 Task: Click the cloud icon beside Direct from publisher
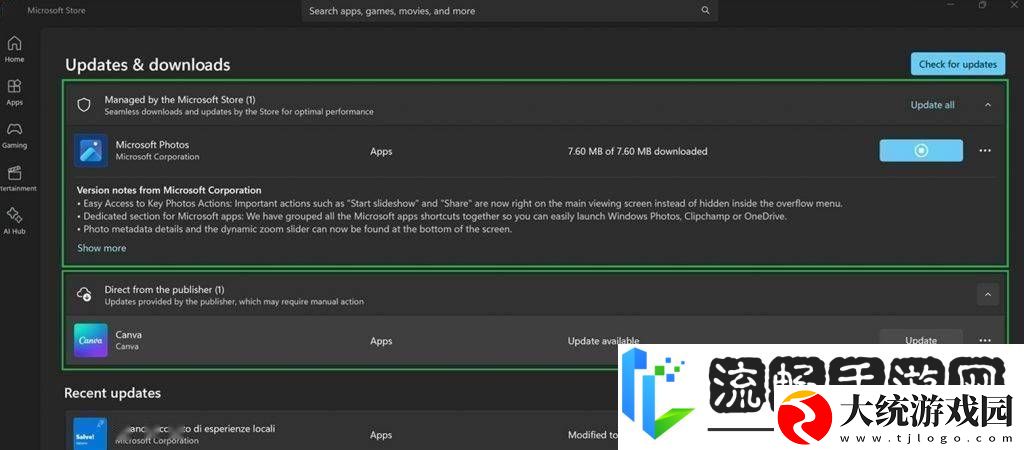84,295
